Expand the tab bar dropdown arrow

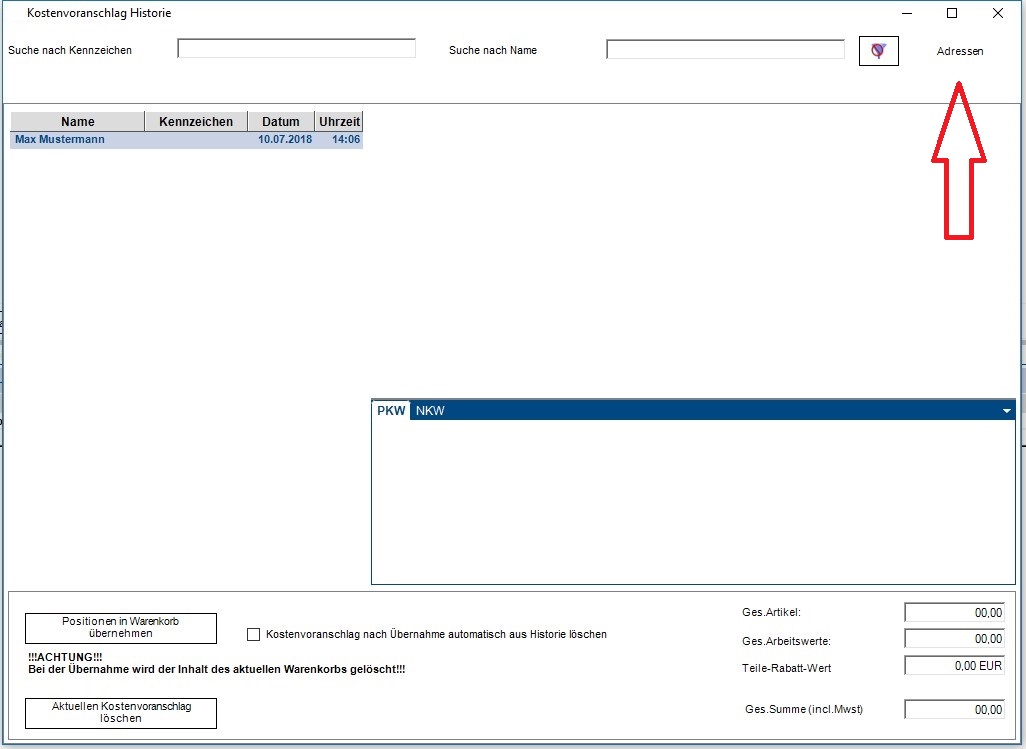(x=1006, y=411)
